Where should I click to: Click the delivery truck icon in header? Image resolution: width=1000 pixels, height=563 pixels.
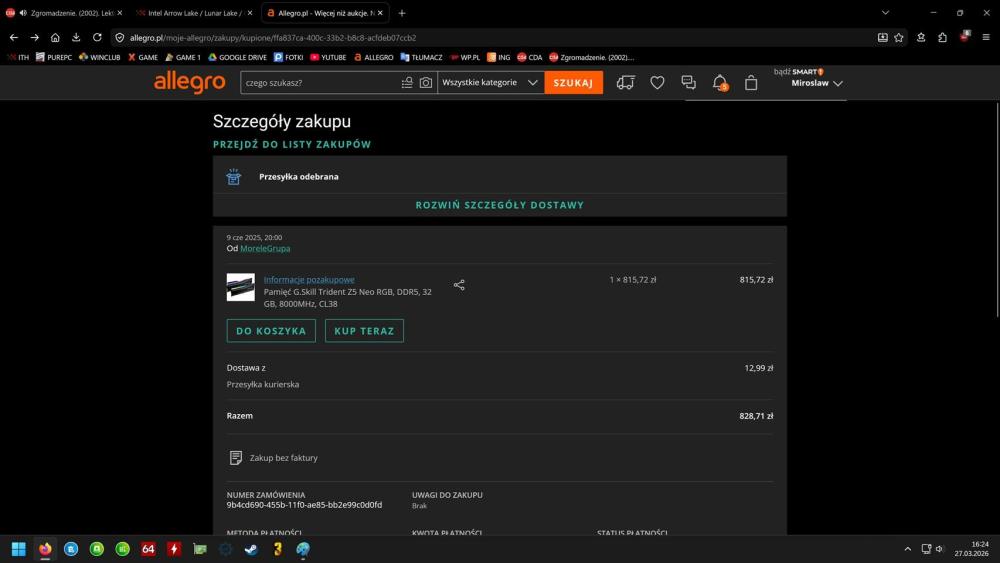point(625,83)
